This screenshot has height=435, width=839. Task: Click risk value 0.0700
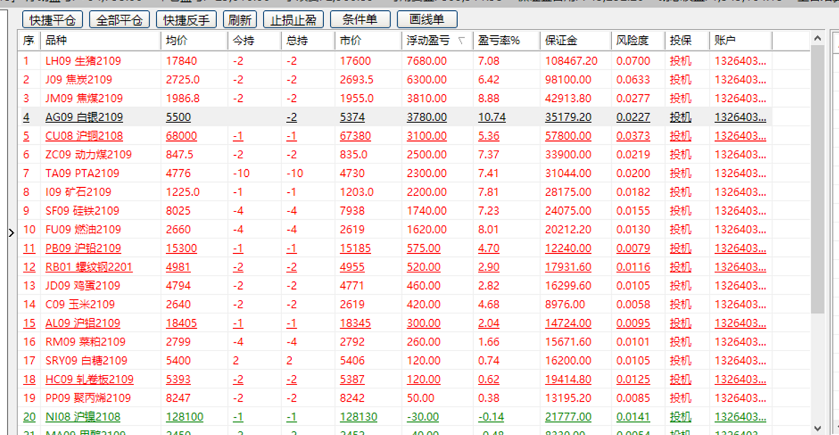click(x=633, y=61)
